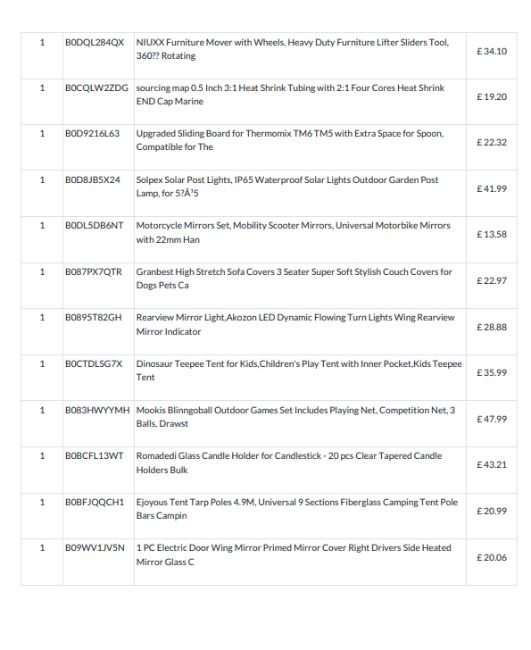Screen dimensions: 531x650
Task: Click the £ 28.88 price cell
Action: (x=492, y=327)
